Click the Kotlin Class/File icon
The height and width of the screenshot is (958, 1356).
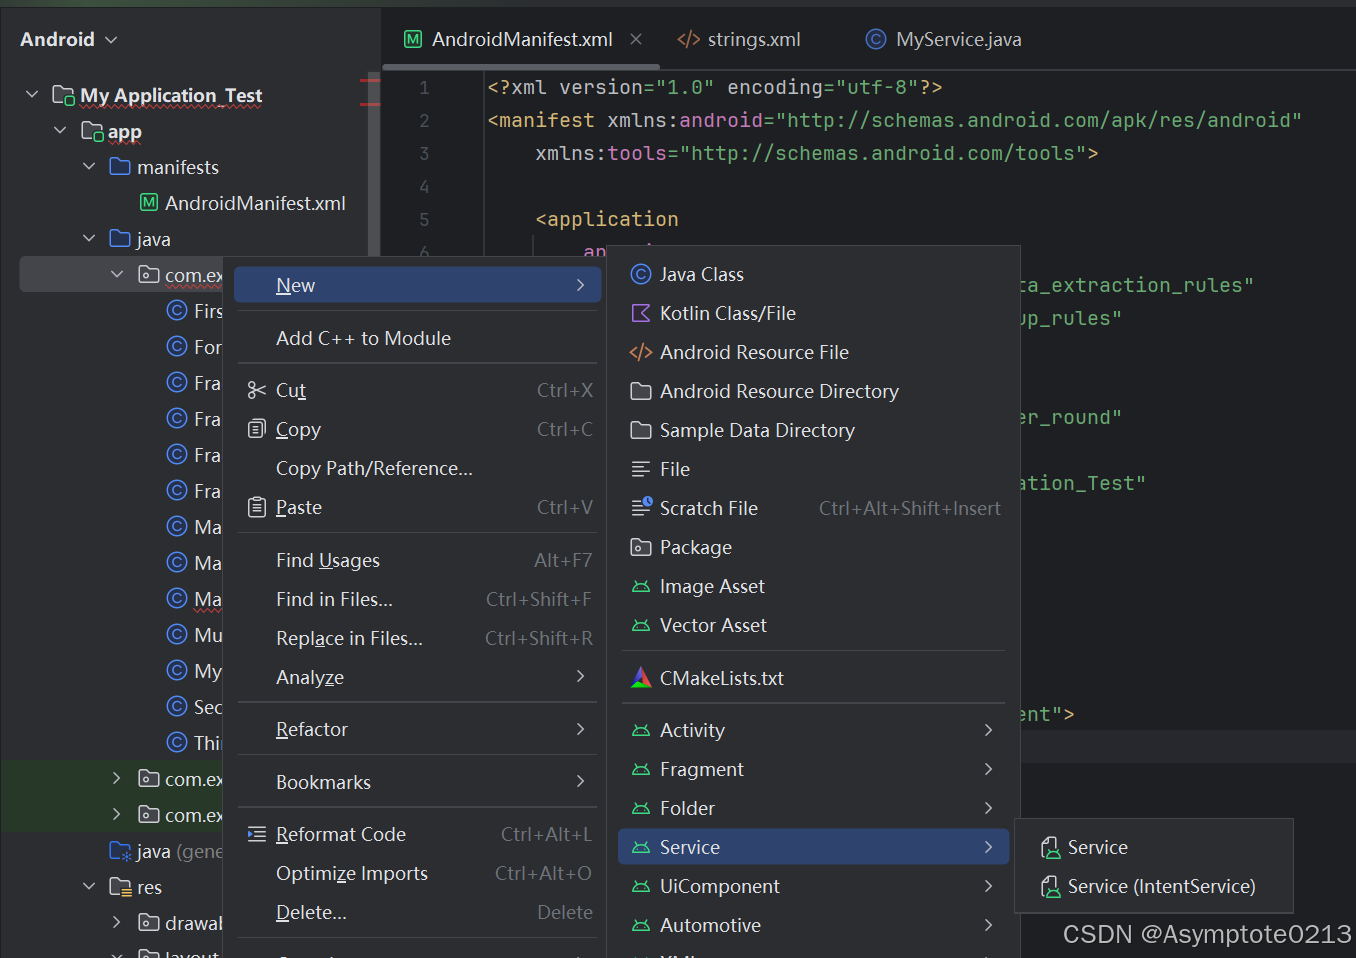point(641,313)
